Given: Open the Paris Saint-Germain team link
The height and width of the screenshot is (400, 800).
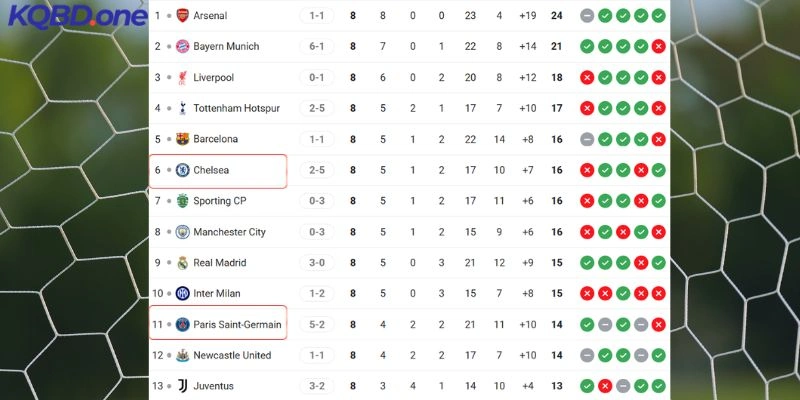Looking at the screenshot, I should click(x=238, y=325).
